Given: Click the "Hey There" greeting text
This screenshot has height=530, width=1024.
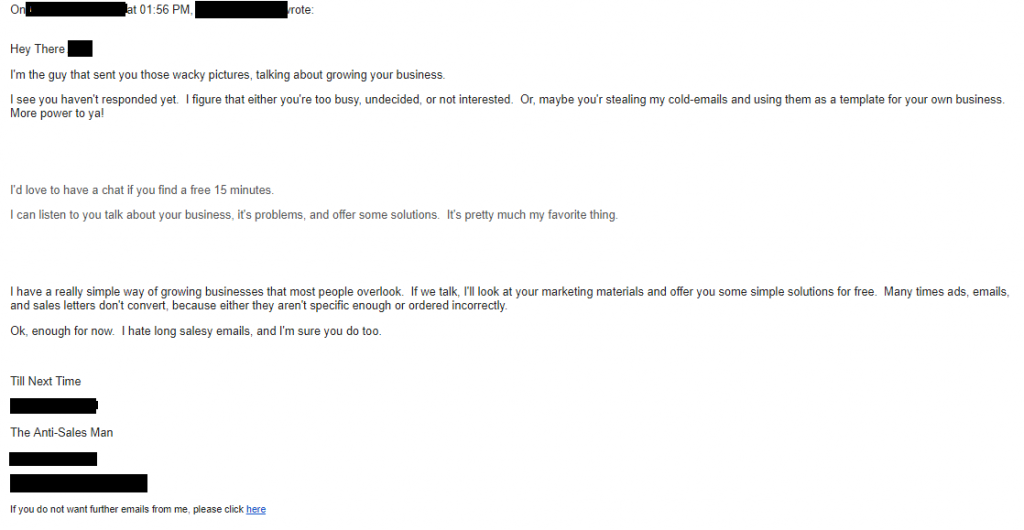Looking at the screenshot, I should [37, 49].
